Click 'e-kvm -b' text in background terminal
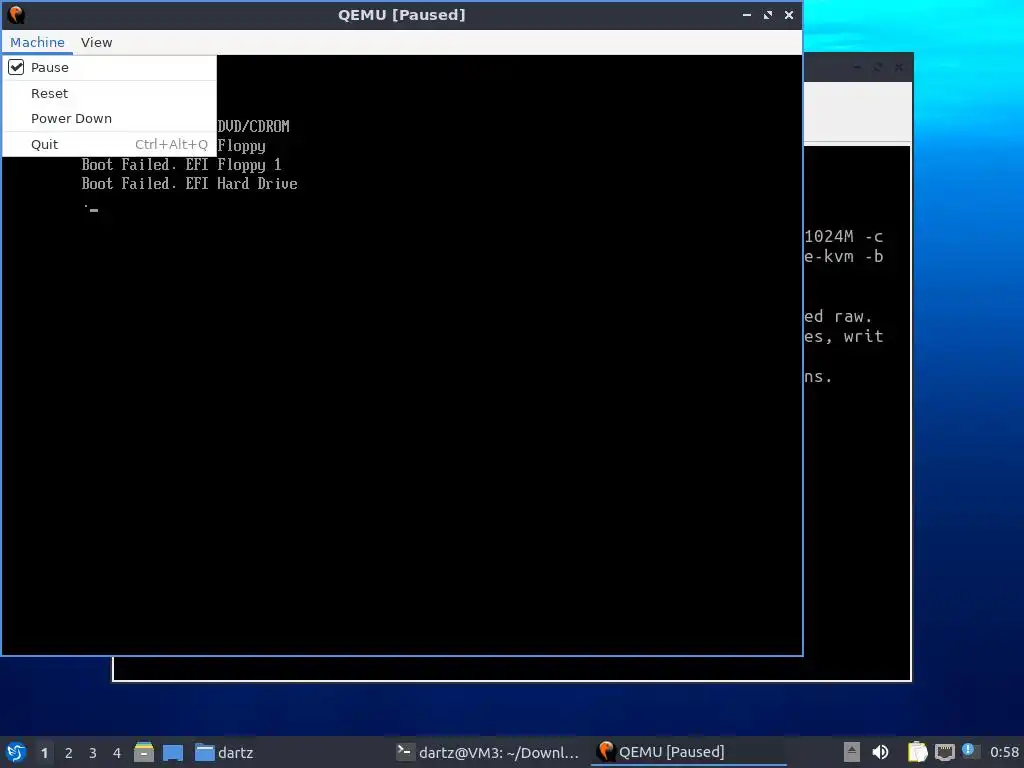The width and height of the screenshot is (1024, 768). 844,257
